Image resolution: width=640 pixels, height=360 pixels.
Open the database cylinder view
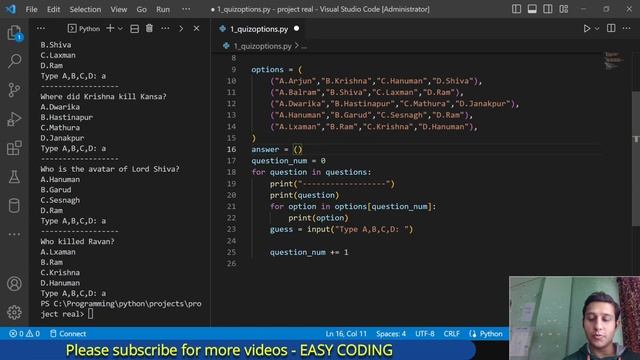click(x=14, y=205)
